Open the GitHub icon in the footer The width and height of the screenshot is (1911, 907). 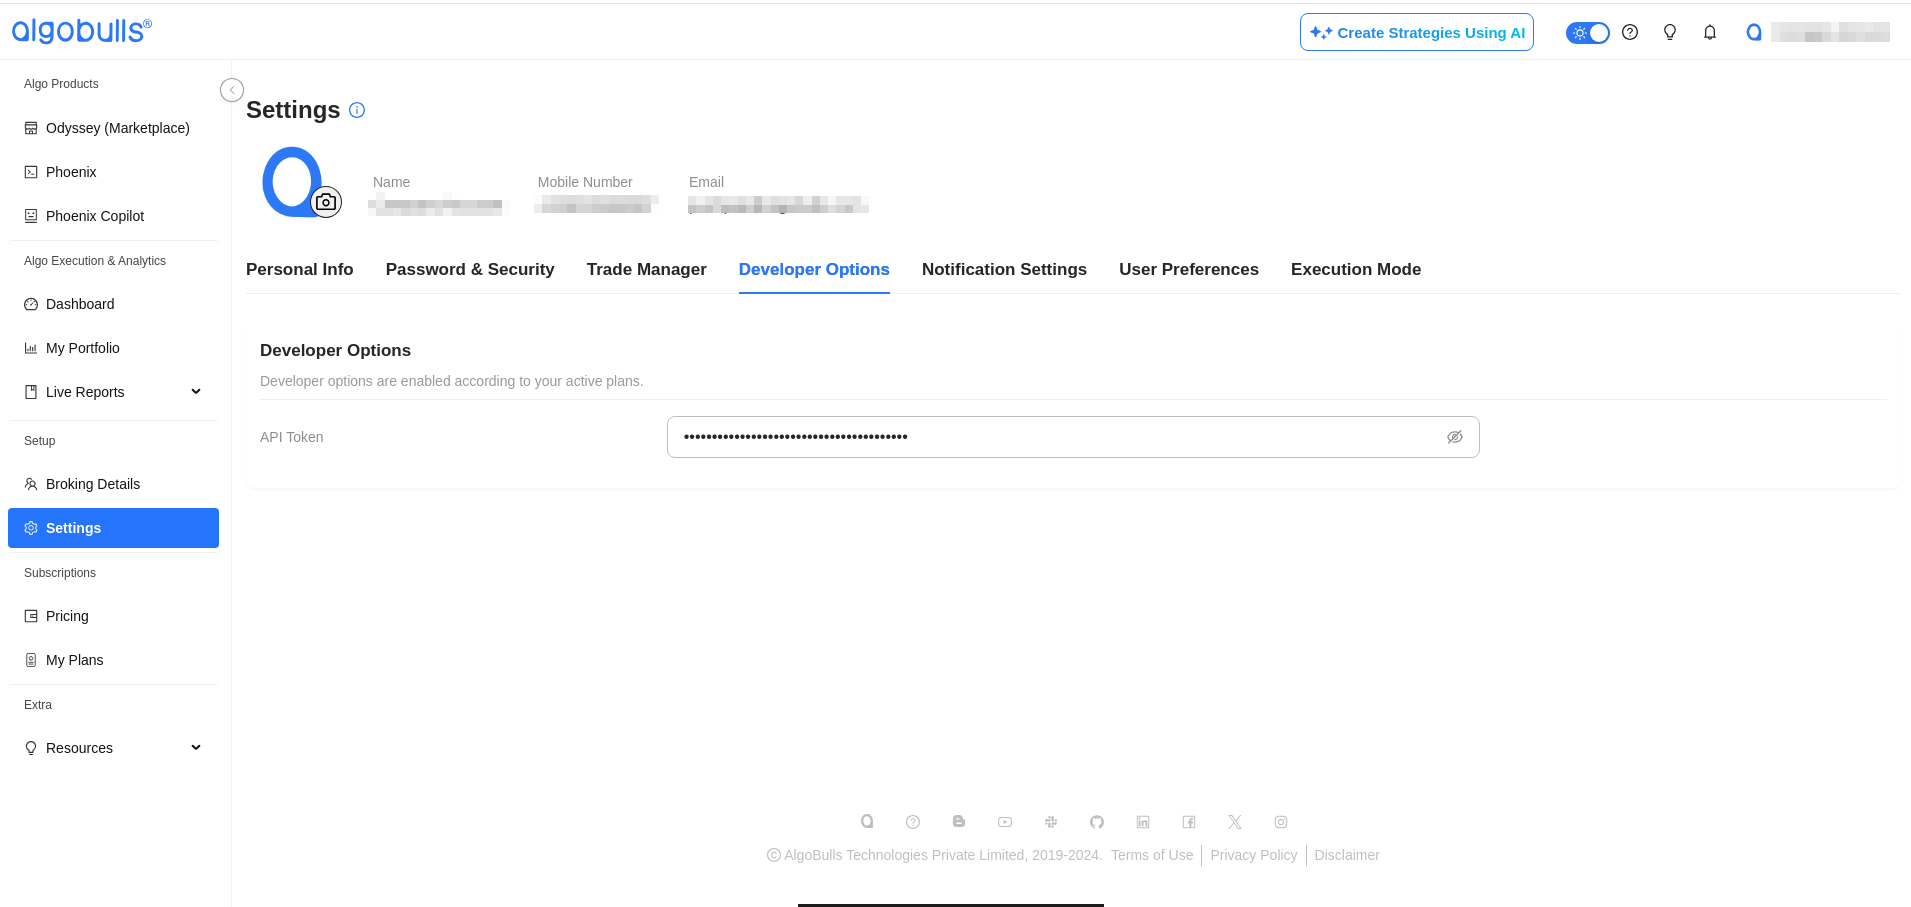coord(1097,822)
